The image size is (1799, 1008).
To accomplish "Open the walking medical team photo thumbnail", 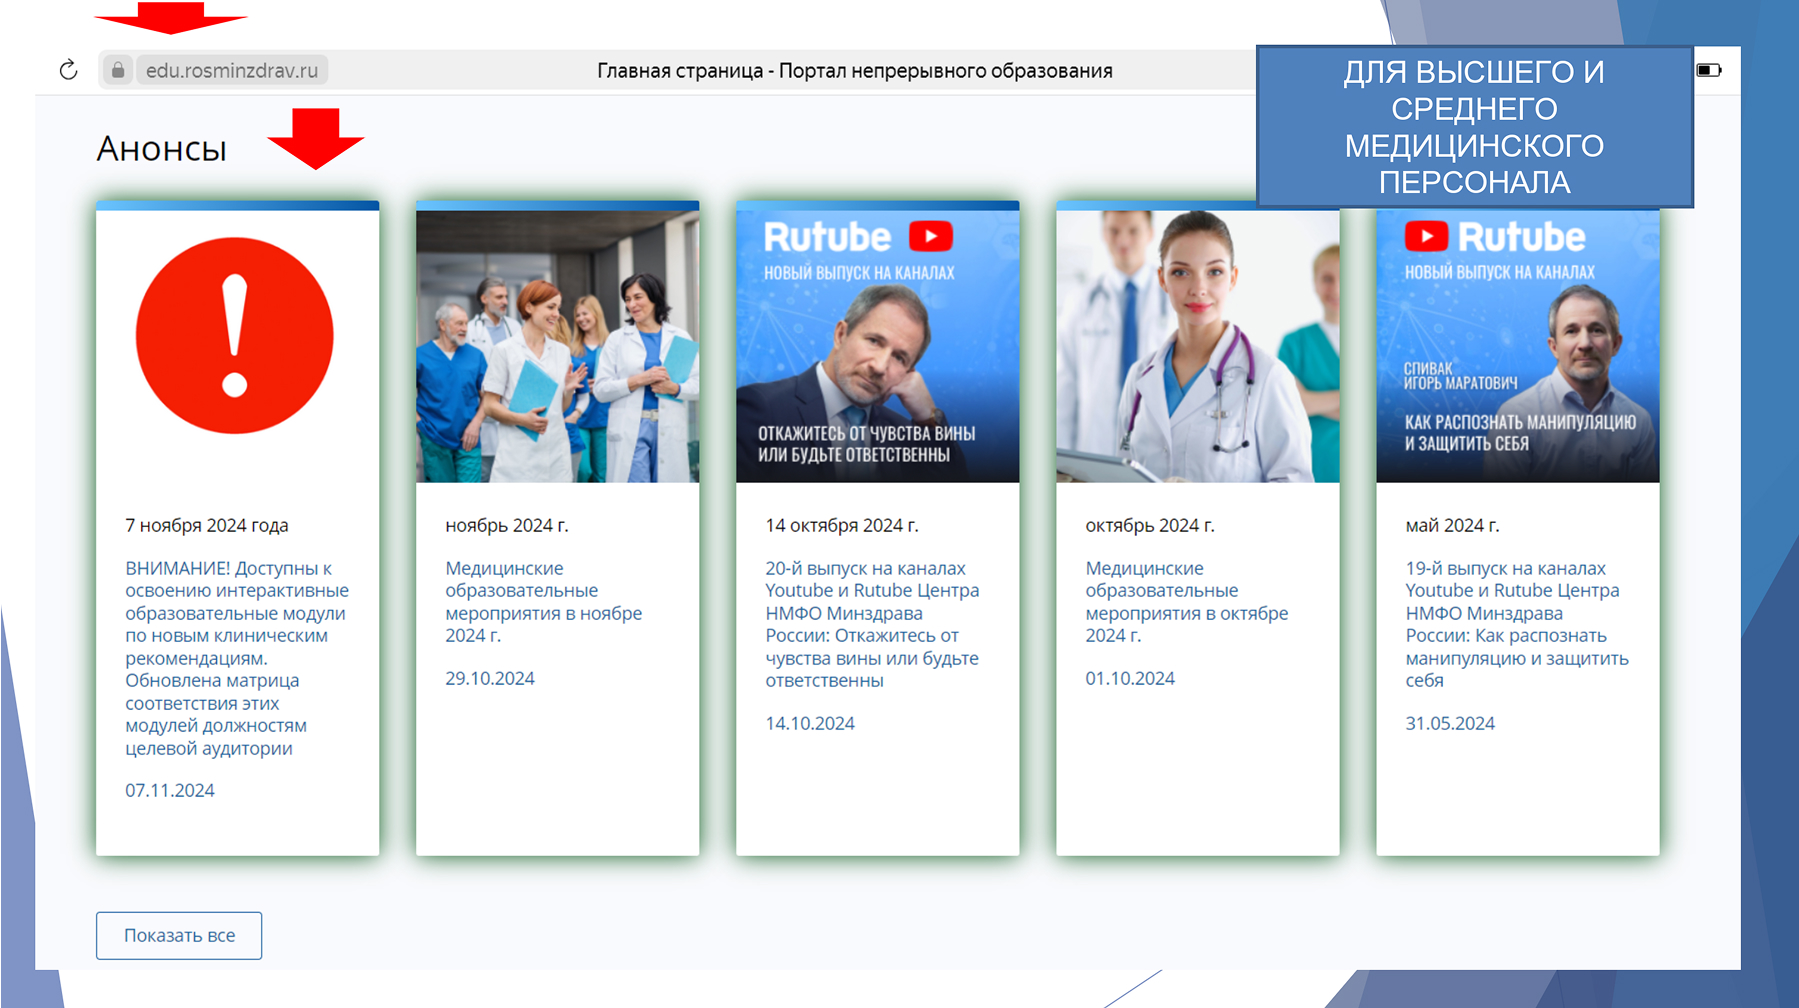I will tap(557, 346).
